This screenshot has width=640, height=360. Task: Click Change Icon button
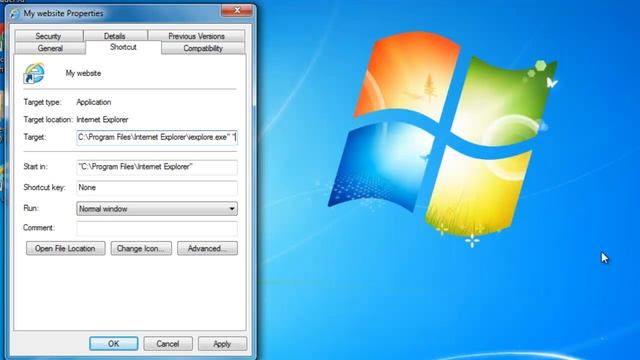141,249
